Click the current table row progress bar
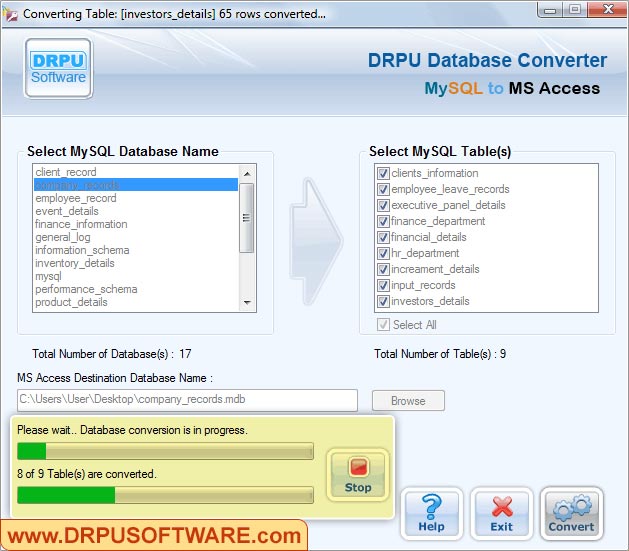 (x=165, y=451)
